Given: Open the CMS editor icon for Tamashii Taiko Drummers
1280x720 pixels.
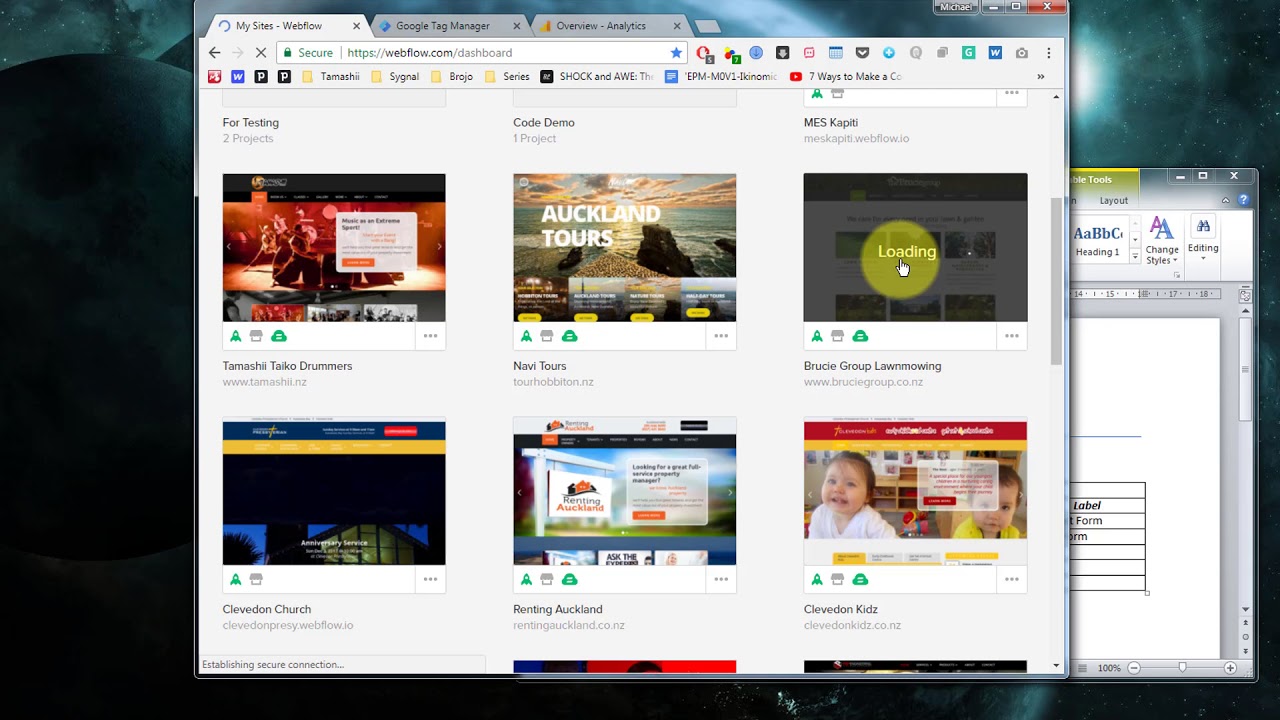Looking at the screenshot, I should 256,336.
